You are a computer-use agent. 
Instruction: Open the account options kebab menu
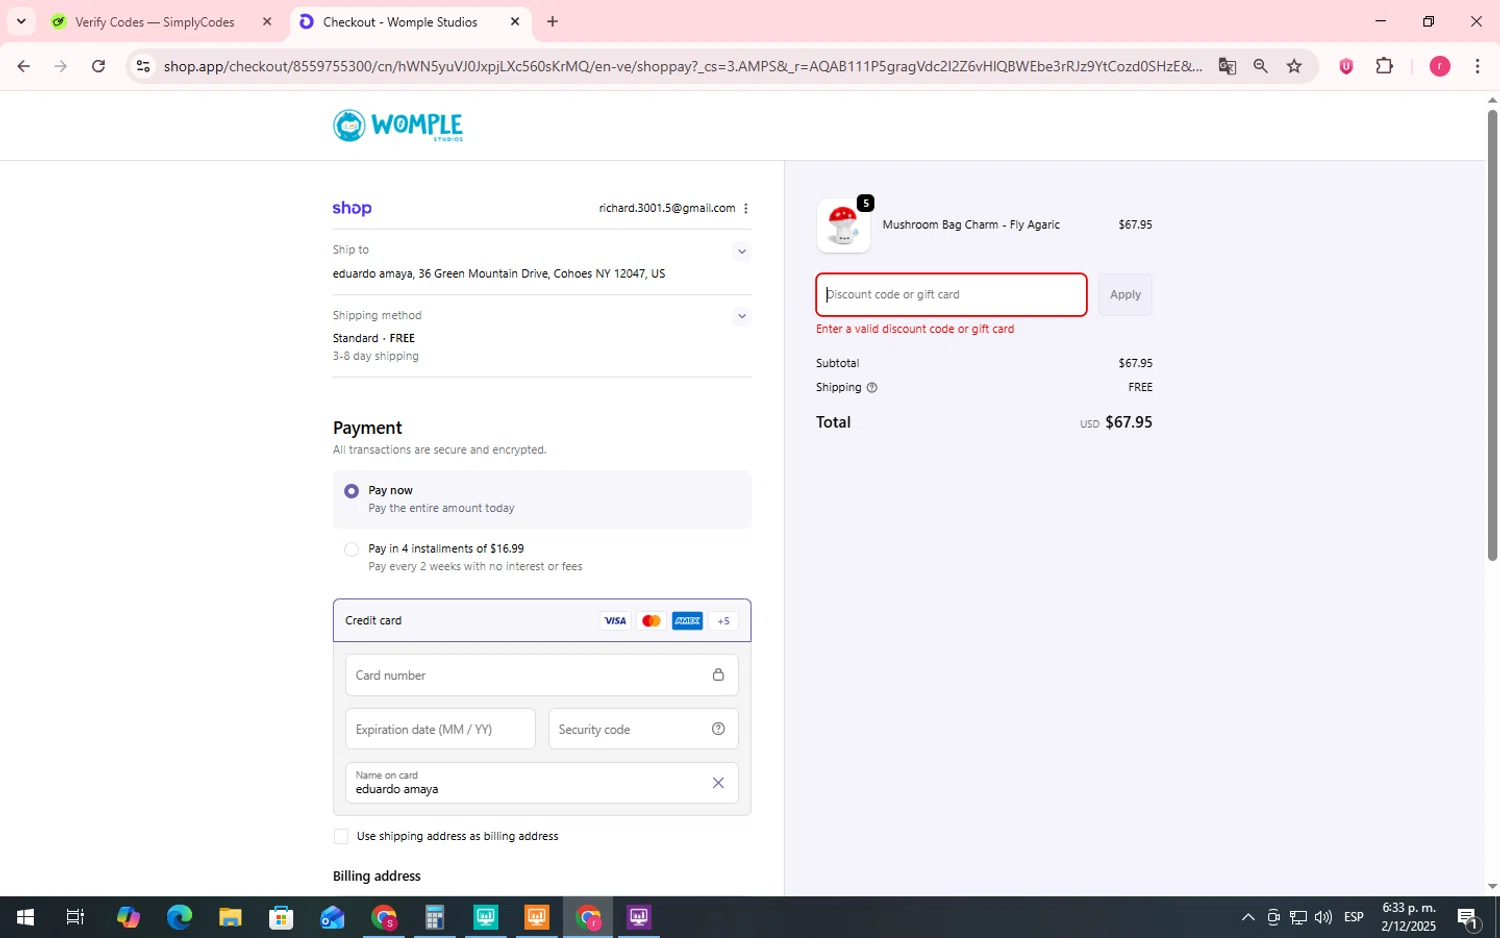[746, 208]
